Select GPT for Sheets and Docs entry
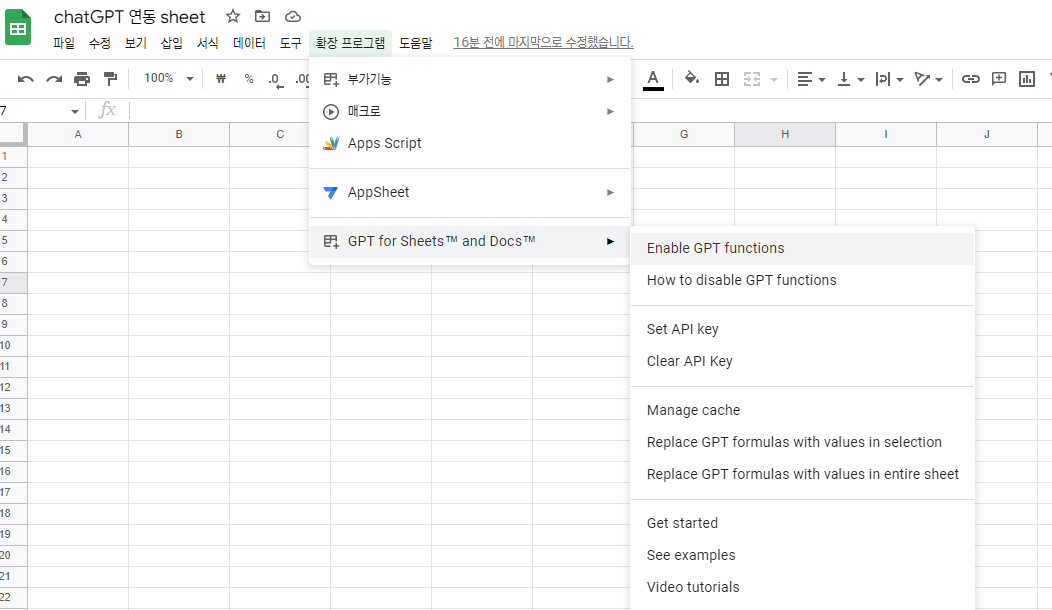The image size is (1052, 610). click(470, 242)
